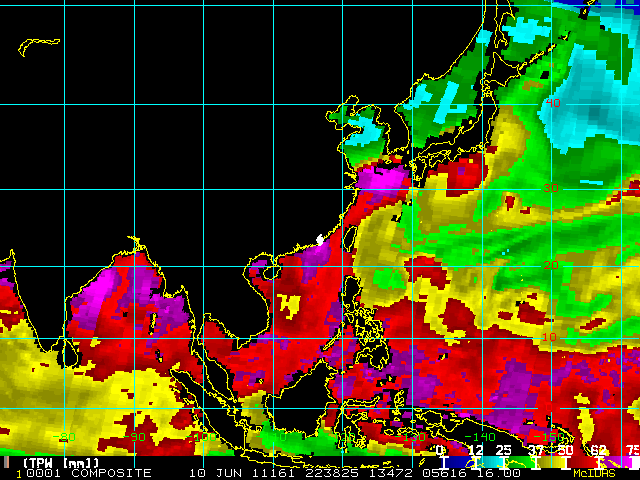This screenshot has width=640, height=480.
Task: Click the frame number '0001'
Action: tap(44, 473)
